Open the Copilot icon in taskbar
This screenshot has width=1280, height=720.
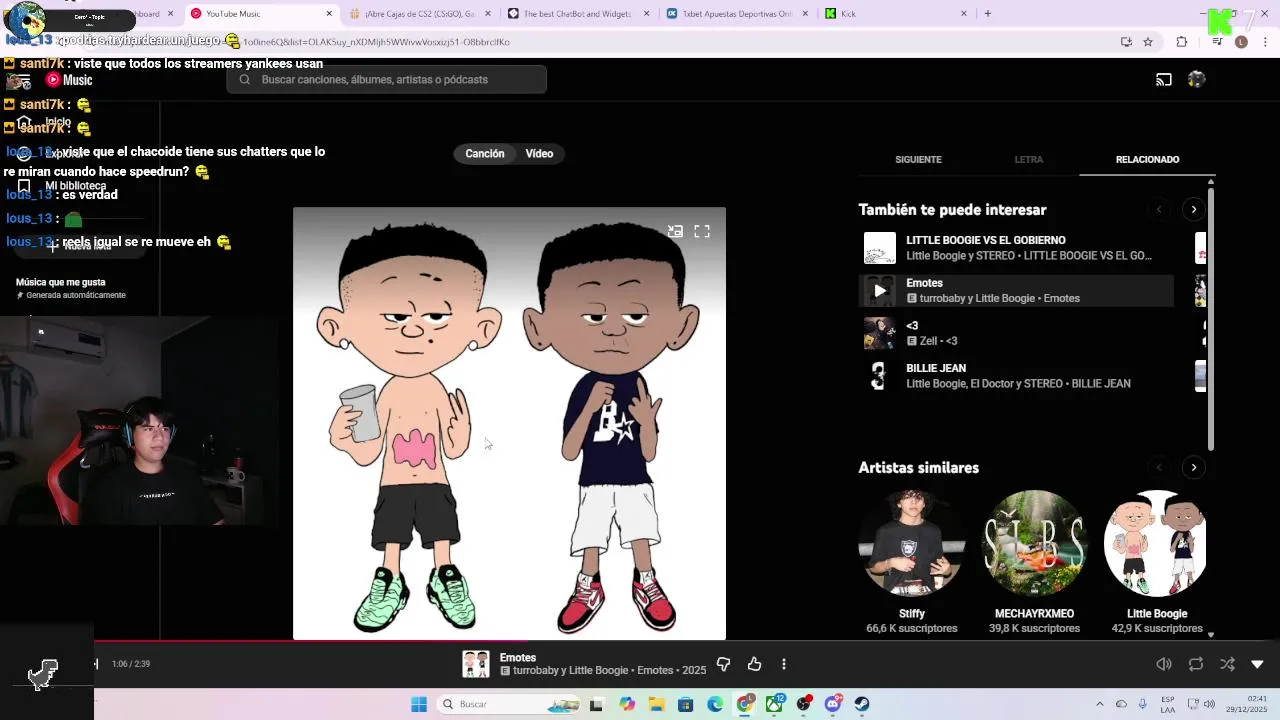pos(627,704)
